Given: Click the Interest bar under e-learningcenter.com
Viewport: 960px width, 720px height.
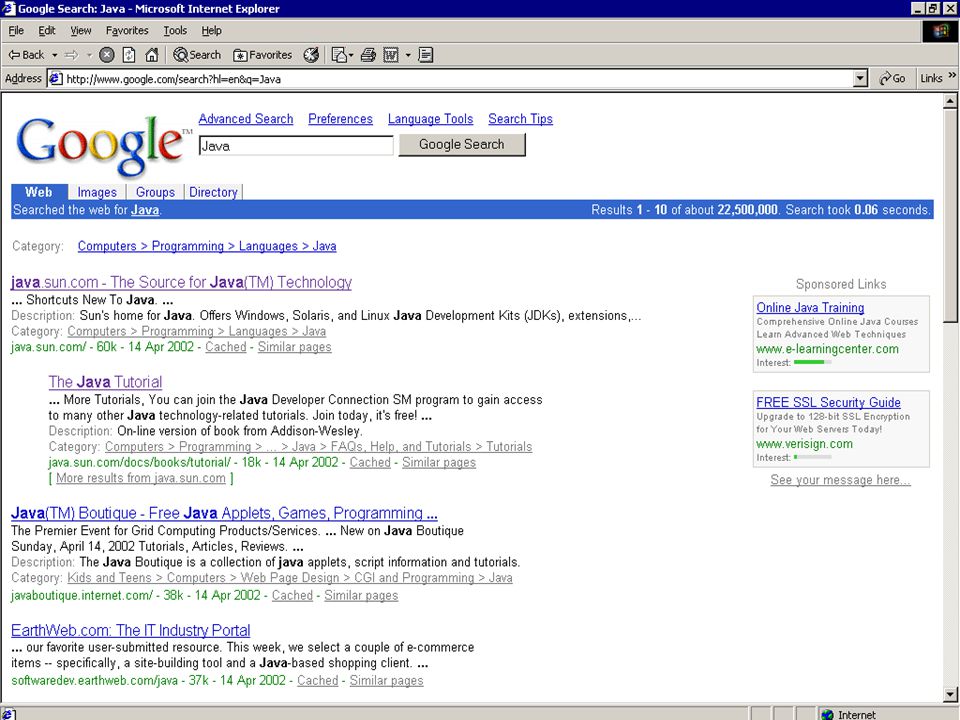Looking at the screenshot, I should 812,362.
